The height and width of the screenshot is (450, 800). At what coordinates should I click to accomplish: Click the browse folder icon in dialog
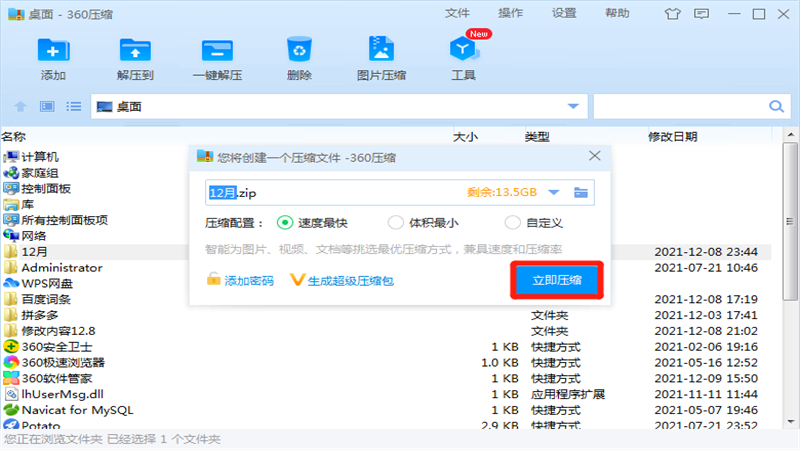pyautogui.click(x=581, y=192)
